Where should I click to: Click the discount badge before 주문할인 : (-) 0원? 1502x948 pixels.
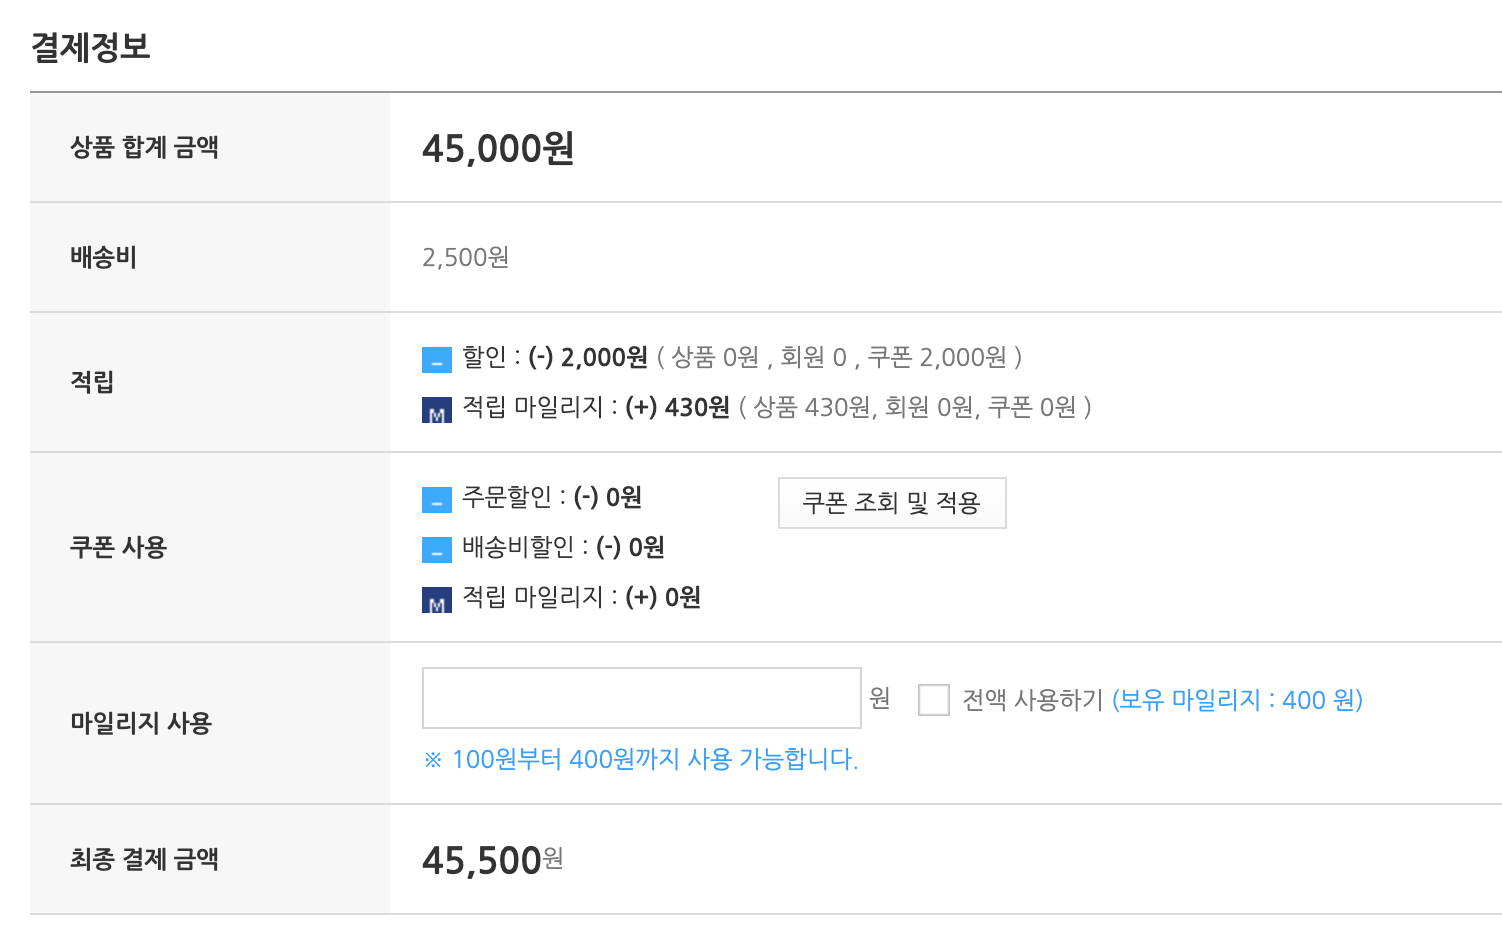coord(436,498)
